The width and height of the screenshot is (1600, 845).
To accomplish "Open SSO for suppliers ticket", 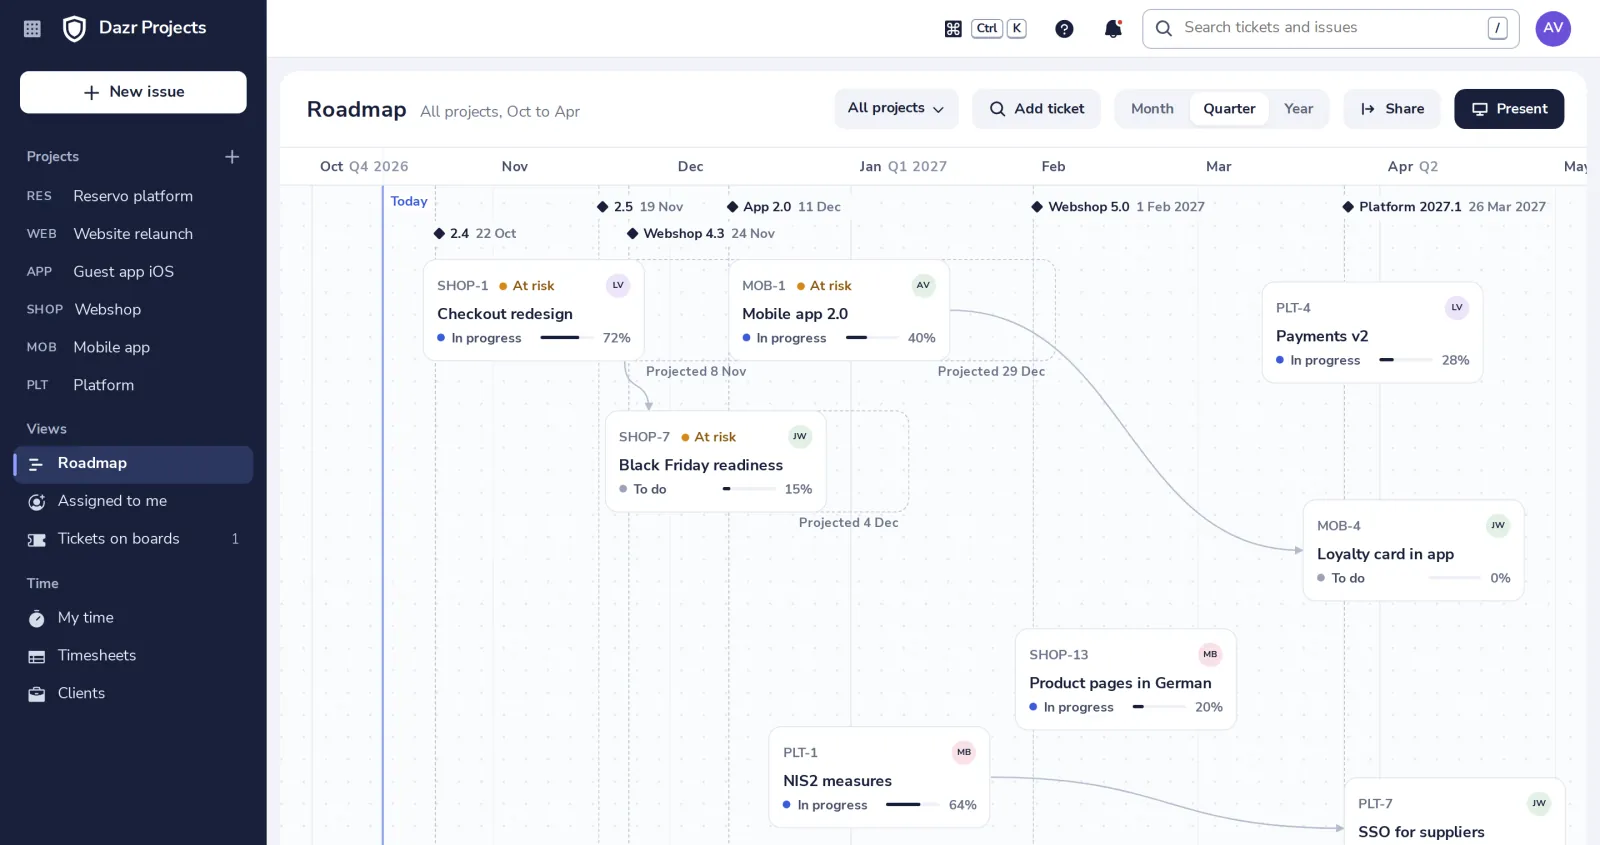I will tap(1454, 812).
